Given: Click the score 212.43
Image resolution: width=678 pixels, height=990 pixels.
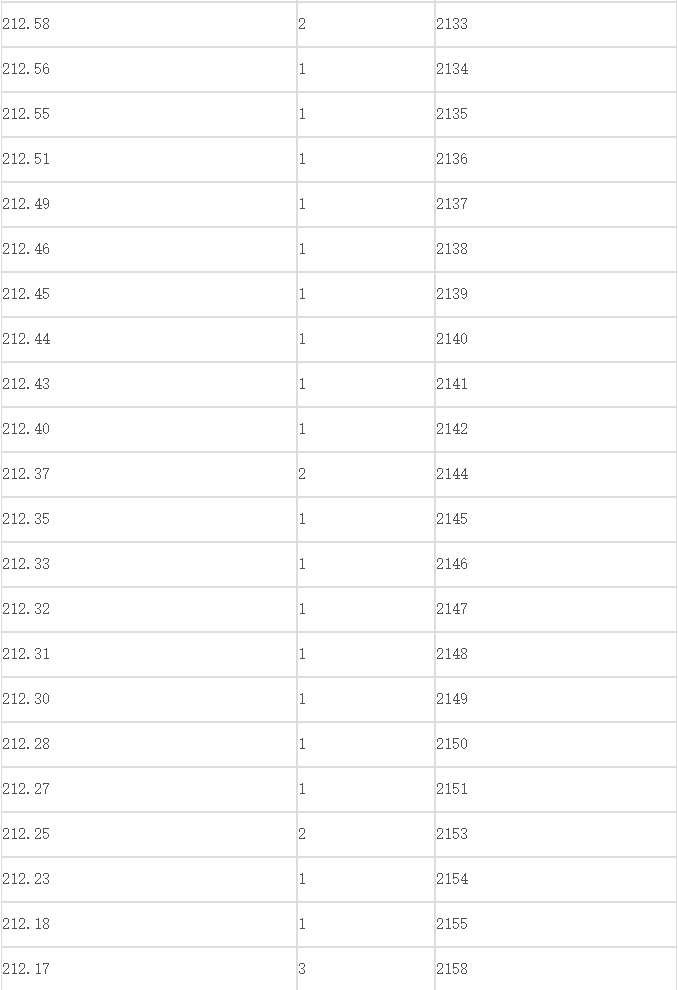Looking at the screenshot, I should pos(26,384).
